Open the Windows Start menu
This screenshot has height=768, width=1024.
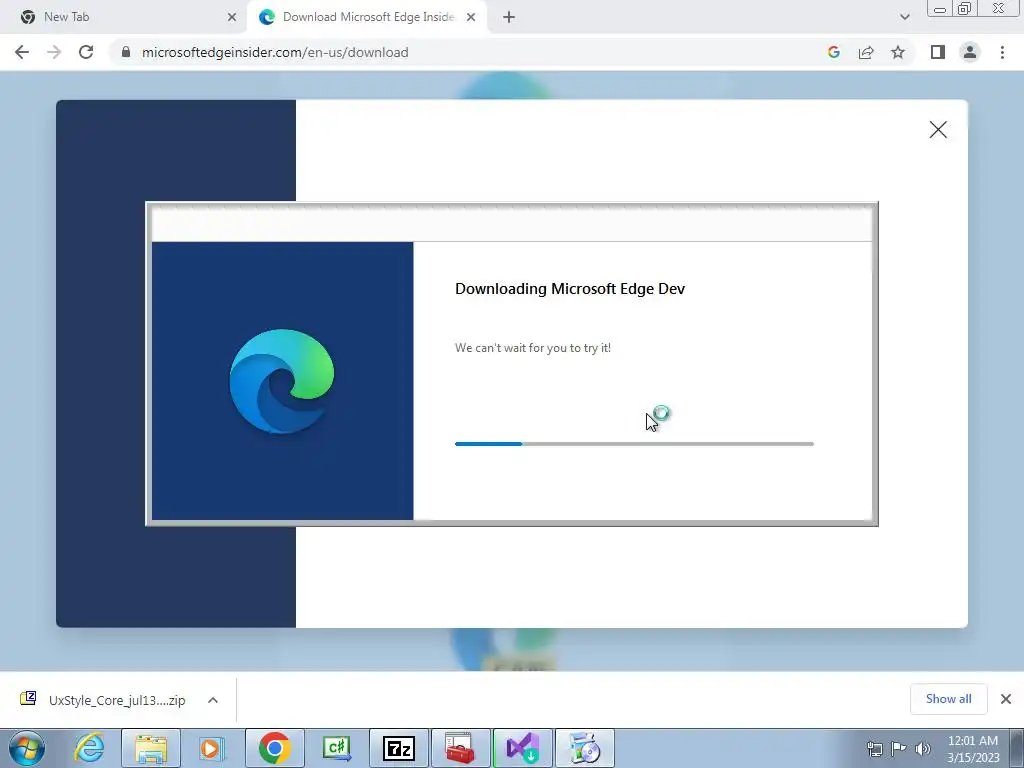[27, 748]
